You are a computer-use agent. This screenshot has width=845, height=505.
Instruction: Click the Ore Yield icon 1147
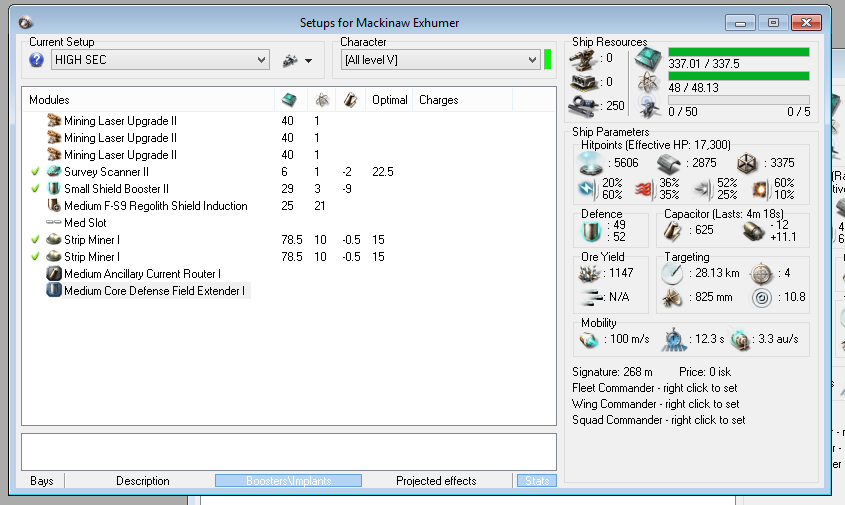[589, 273]
